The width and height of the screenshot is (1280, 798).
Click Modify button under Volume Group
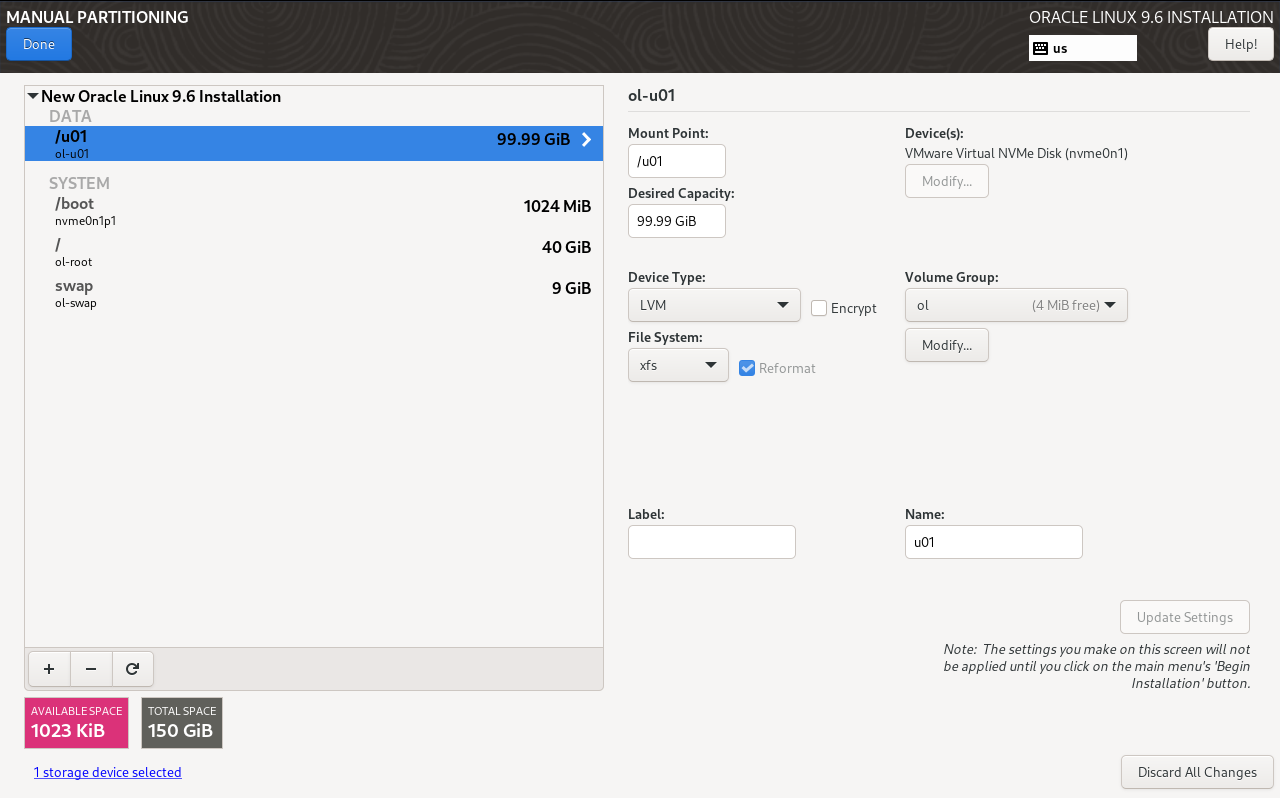click(946, 345)
